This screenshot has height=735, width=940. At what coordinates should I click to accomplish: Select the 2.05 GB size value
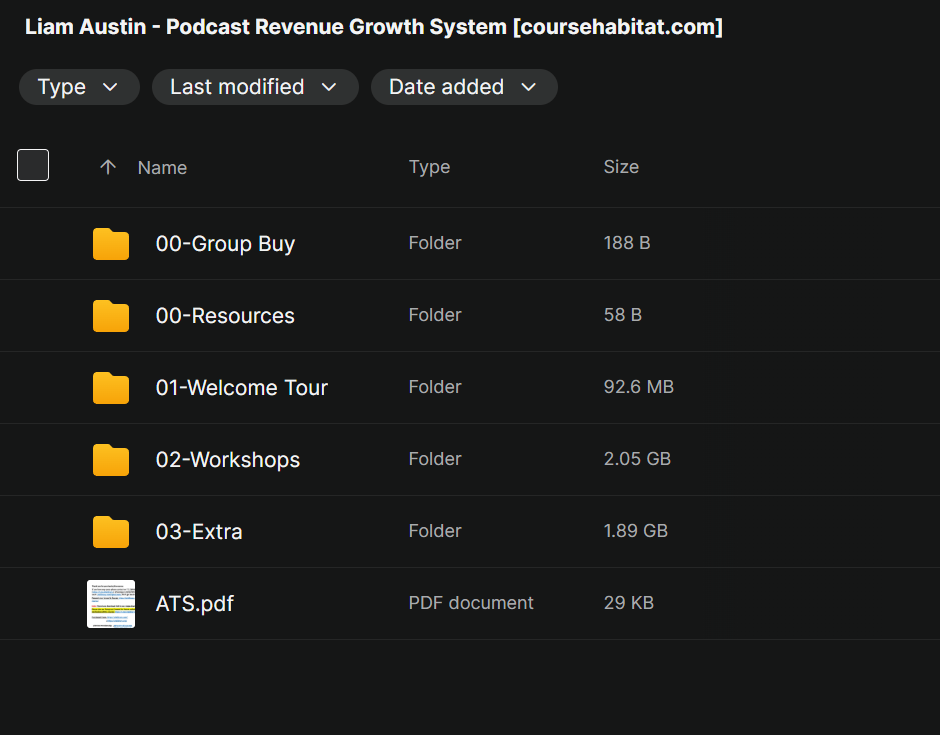pos(637,459)
